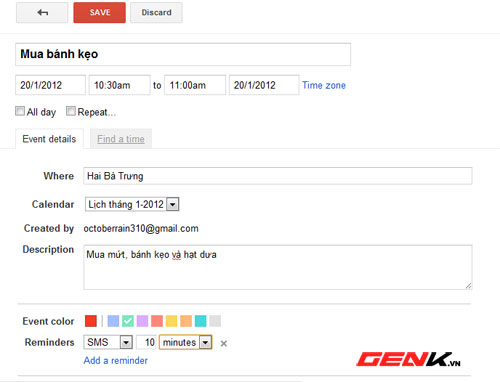Select the gray event color swatch
The image size is (500, 382).
click(215, 321)
